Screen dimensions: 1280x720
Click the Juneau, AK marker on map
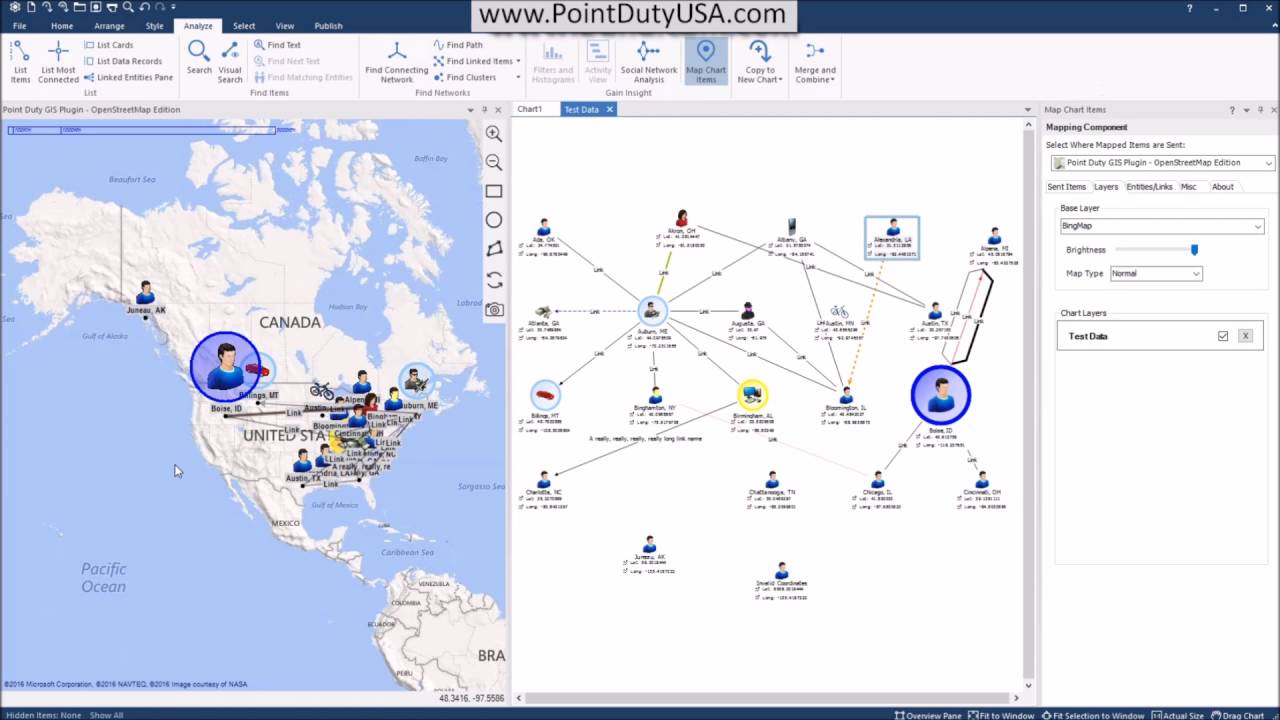pyautogui.click(x=145, y=293)
